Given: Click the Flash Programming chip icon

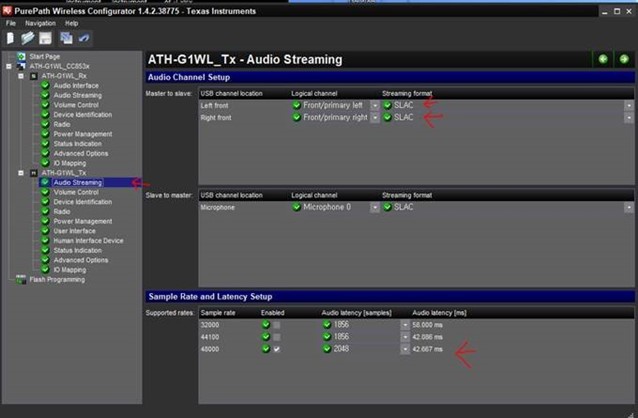Looking at the screenshot, I should click(21, 279).
